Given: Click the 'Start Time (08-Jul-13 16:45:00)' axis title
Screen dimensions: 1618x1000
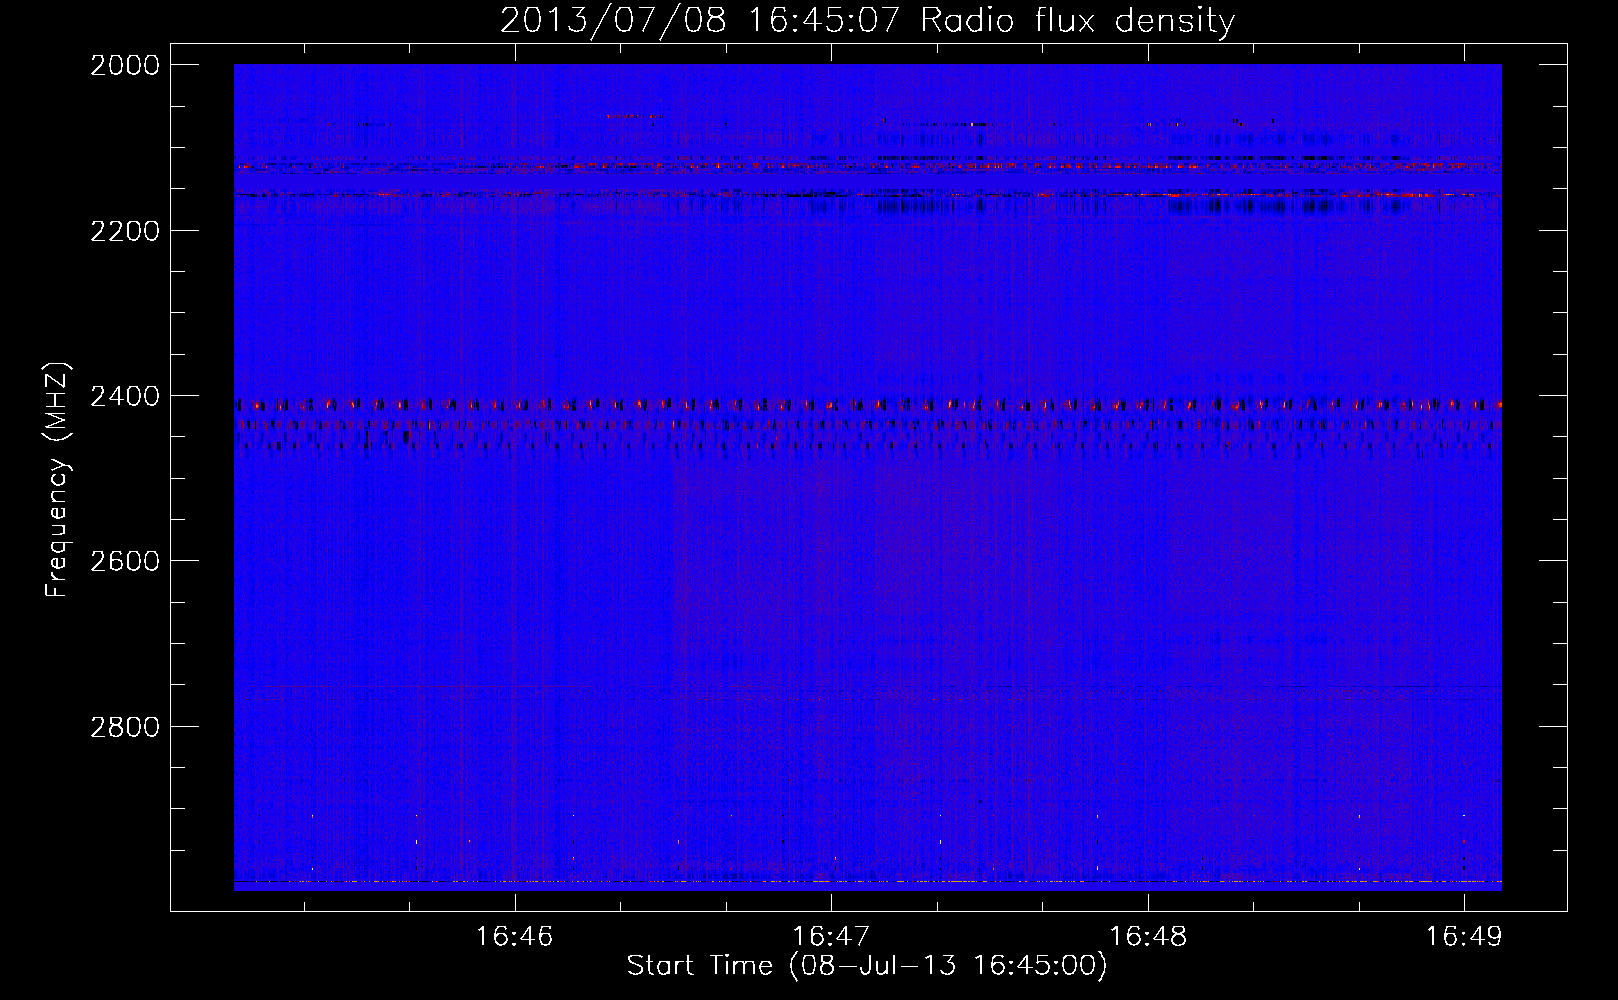Looking at the screenshot, I should click(x=867, y=966).
